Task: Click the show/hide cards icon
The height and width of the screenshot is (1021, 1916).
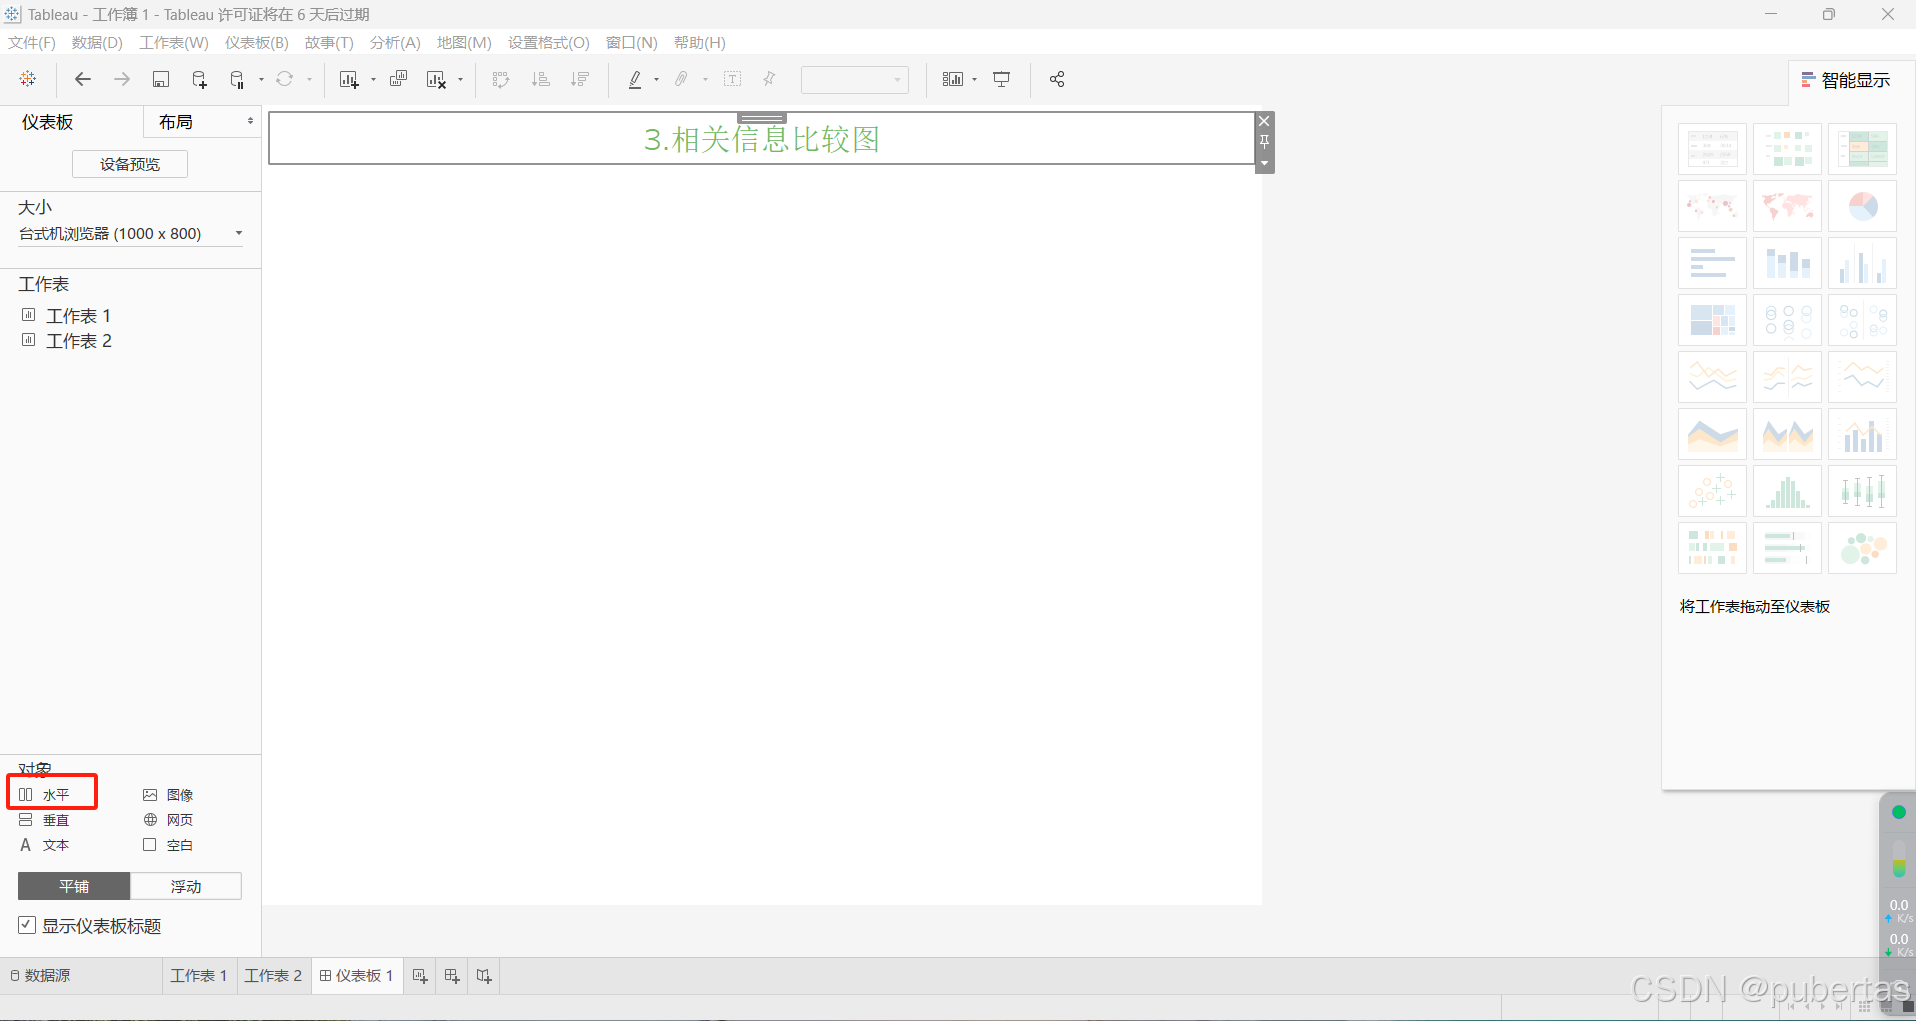Action: tap(953, 79)
